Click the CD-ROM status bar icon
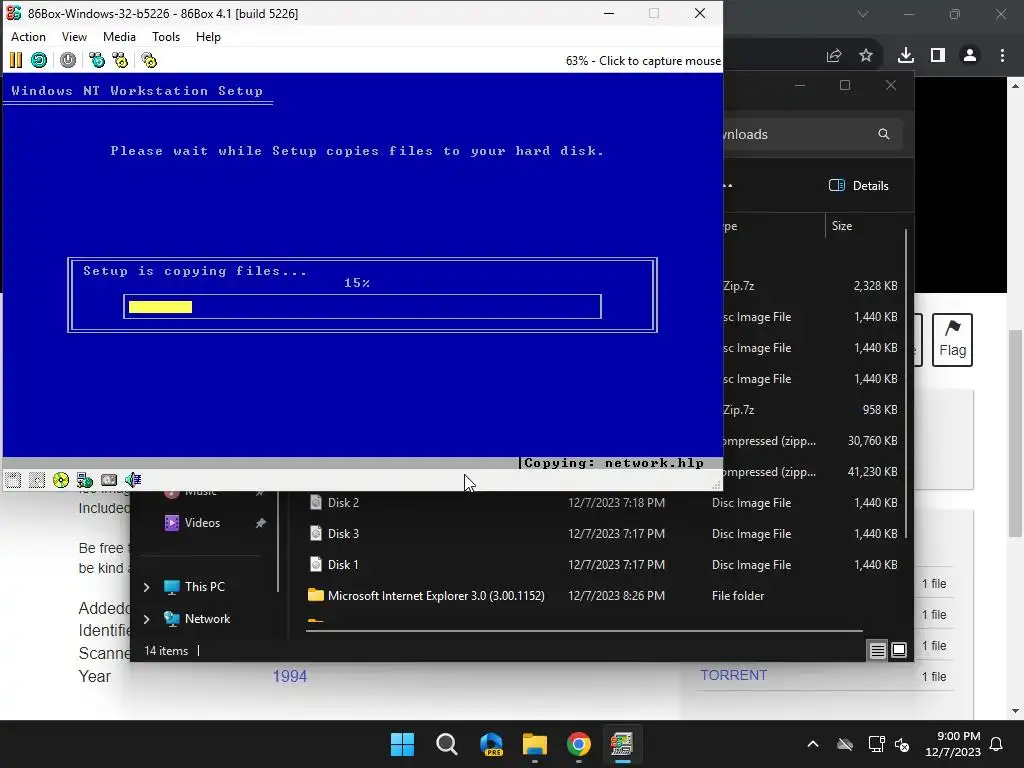This screenshot has width=1024, height=768. 61,481
